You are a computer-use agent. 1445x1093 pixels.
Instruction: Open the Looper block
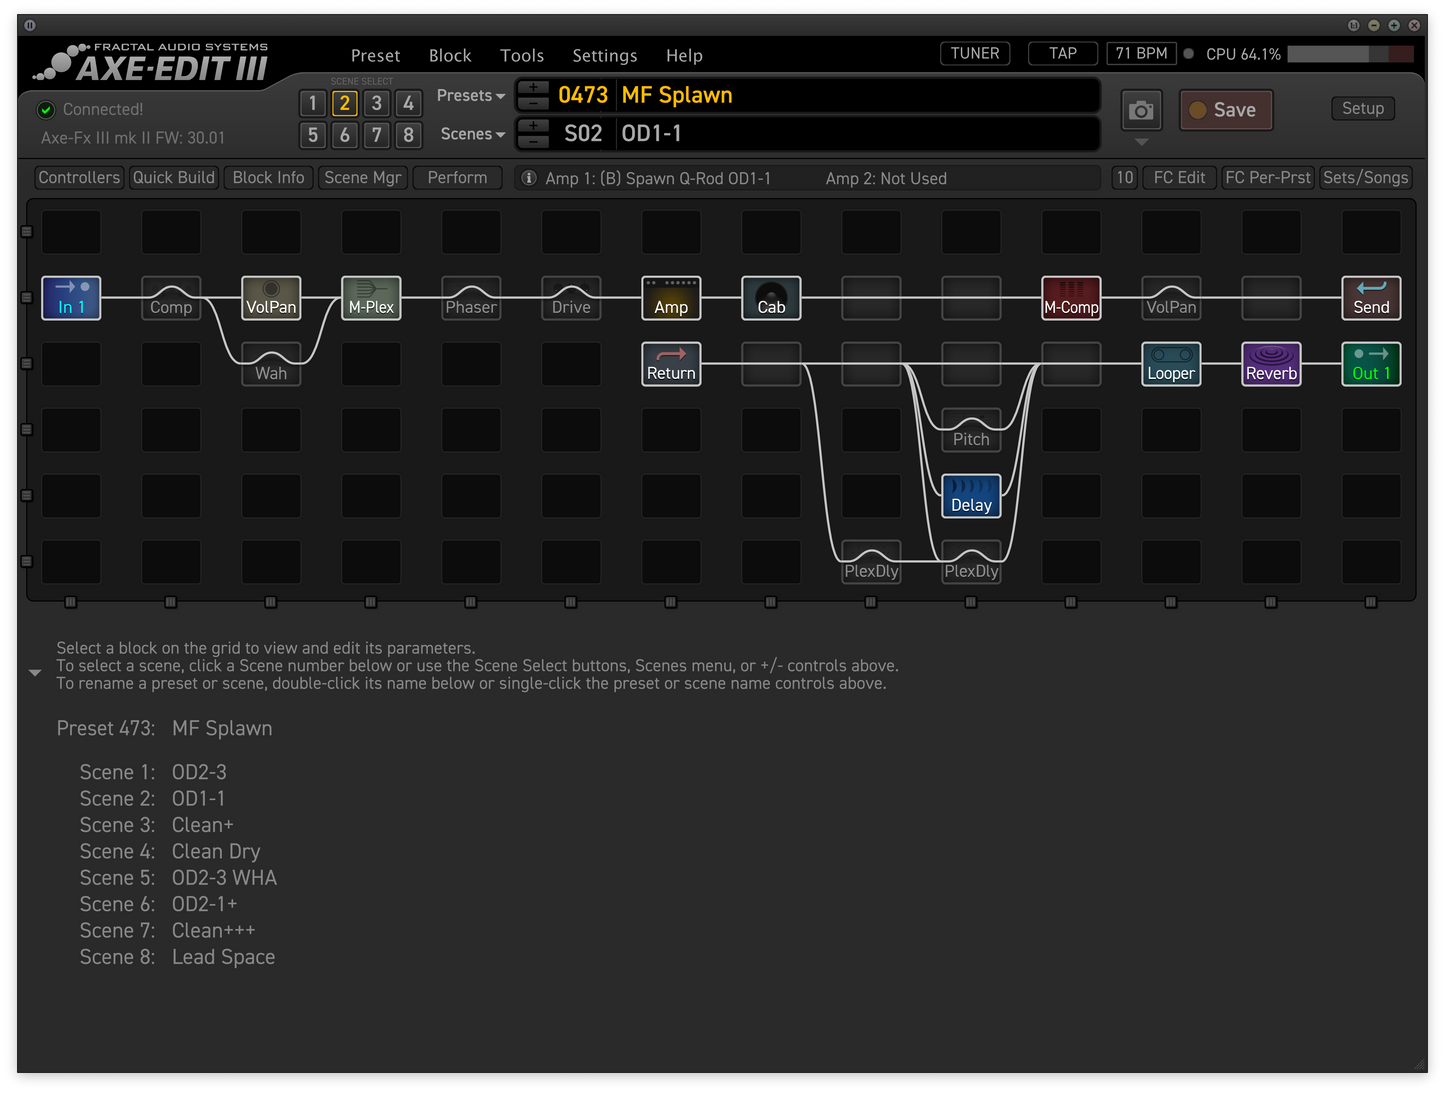pyautogui.click(x=1170, y=363)
